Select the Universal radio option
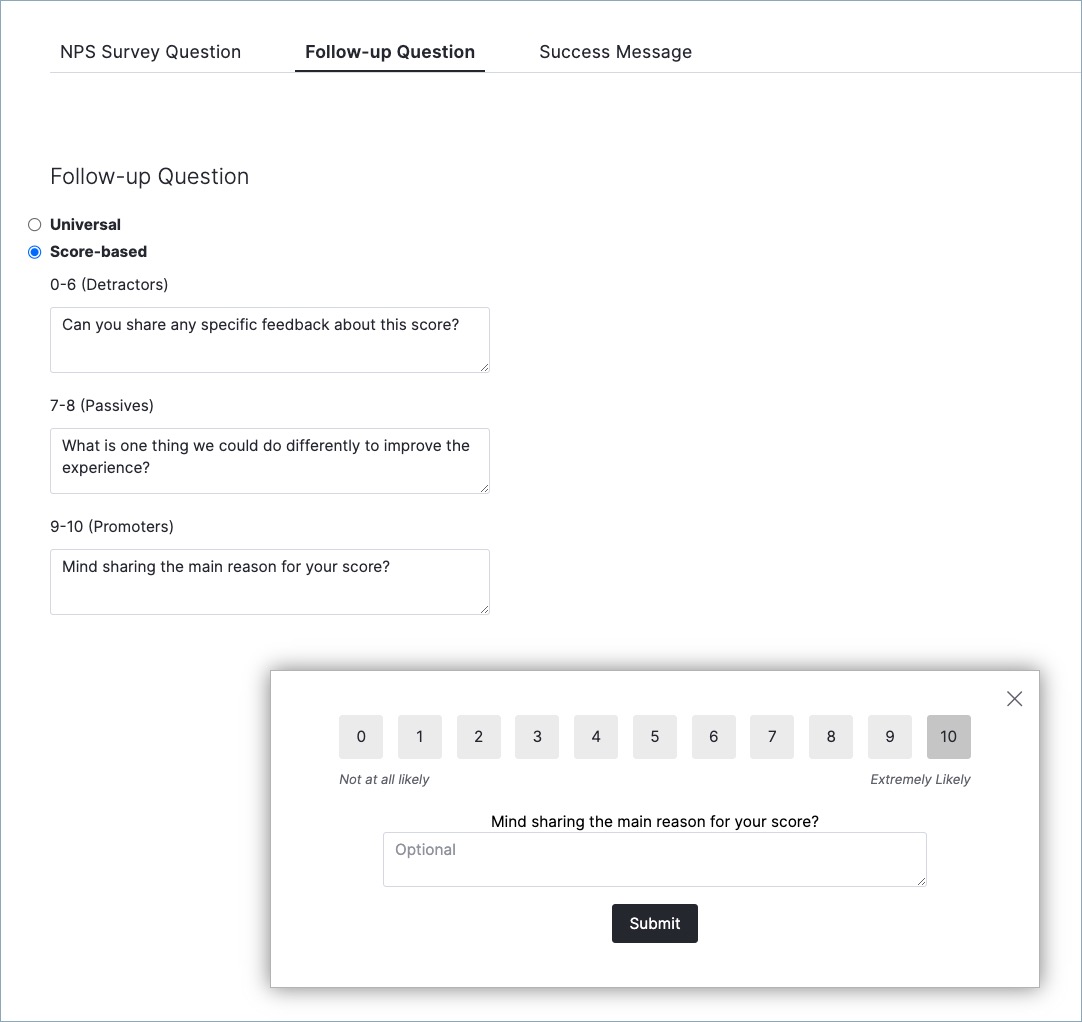 [35, 225]
